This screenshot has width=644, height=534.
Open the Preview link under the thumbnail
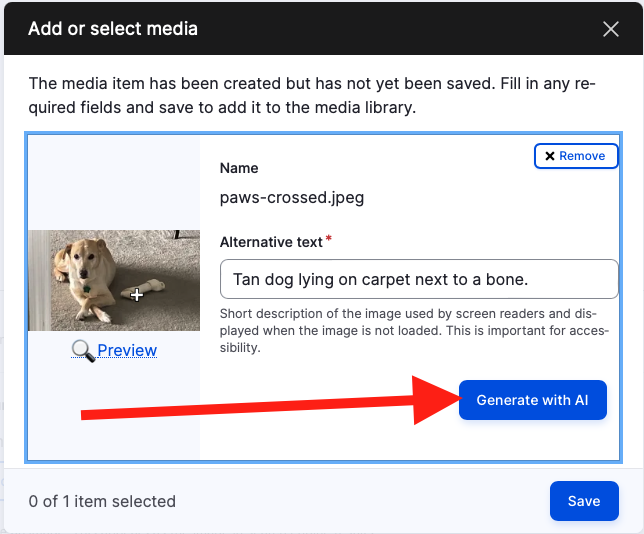coord(127,350)
